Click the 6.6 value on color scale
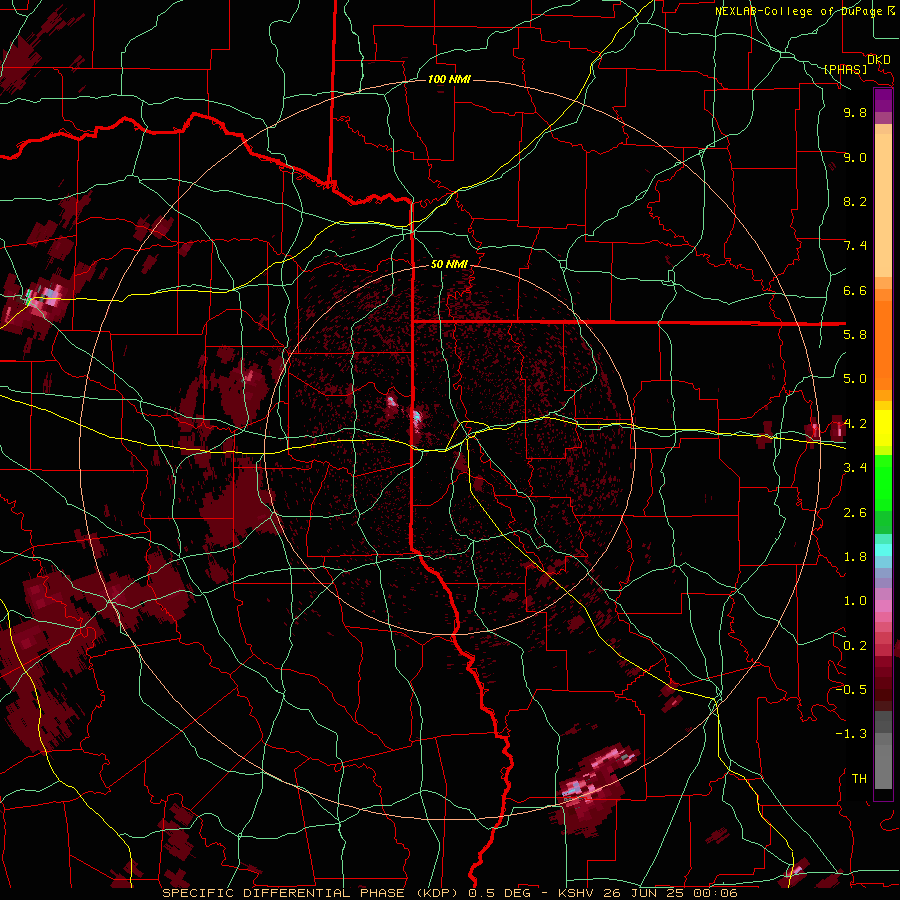Screen dimensions: 900x900 tap(855, 290)
